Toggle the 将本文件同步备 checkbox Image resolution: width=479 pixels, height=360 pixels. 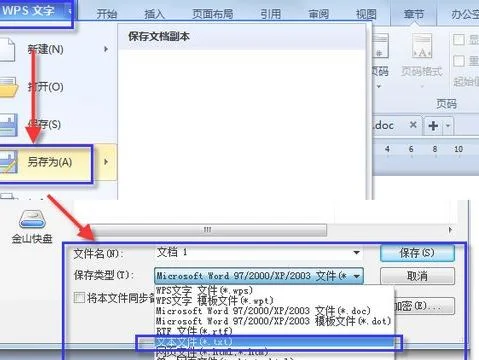(79, 297)
